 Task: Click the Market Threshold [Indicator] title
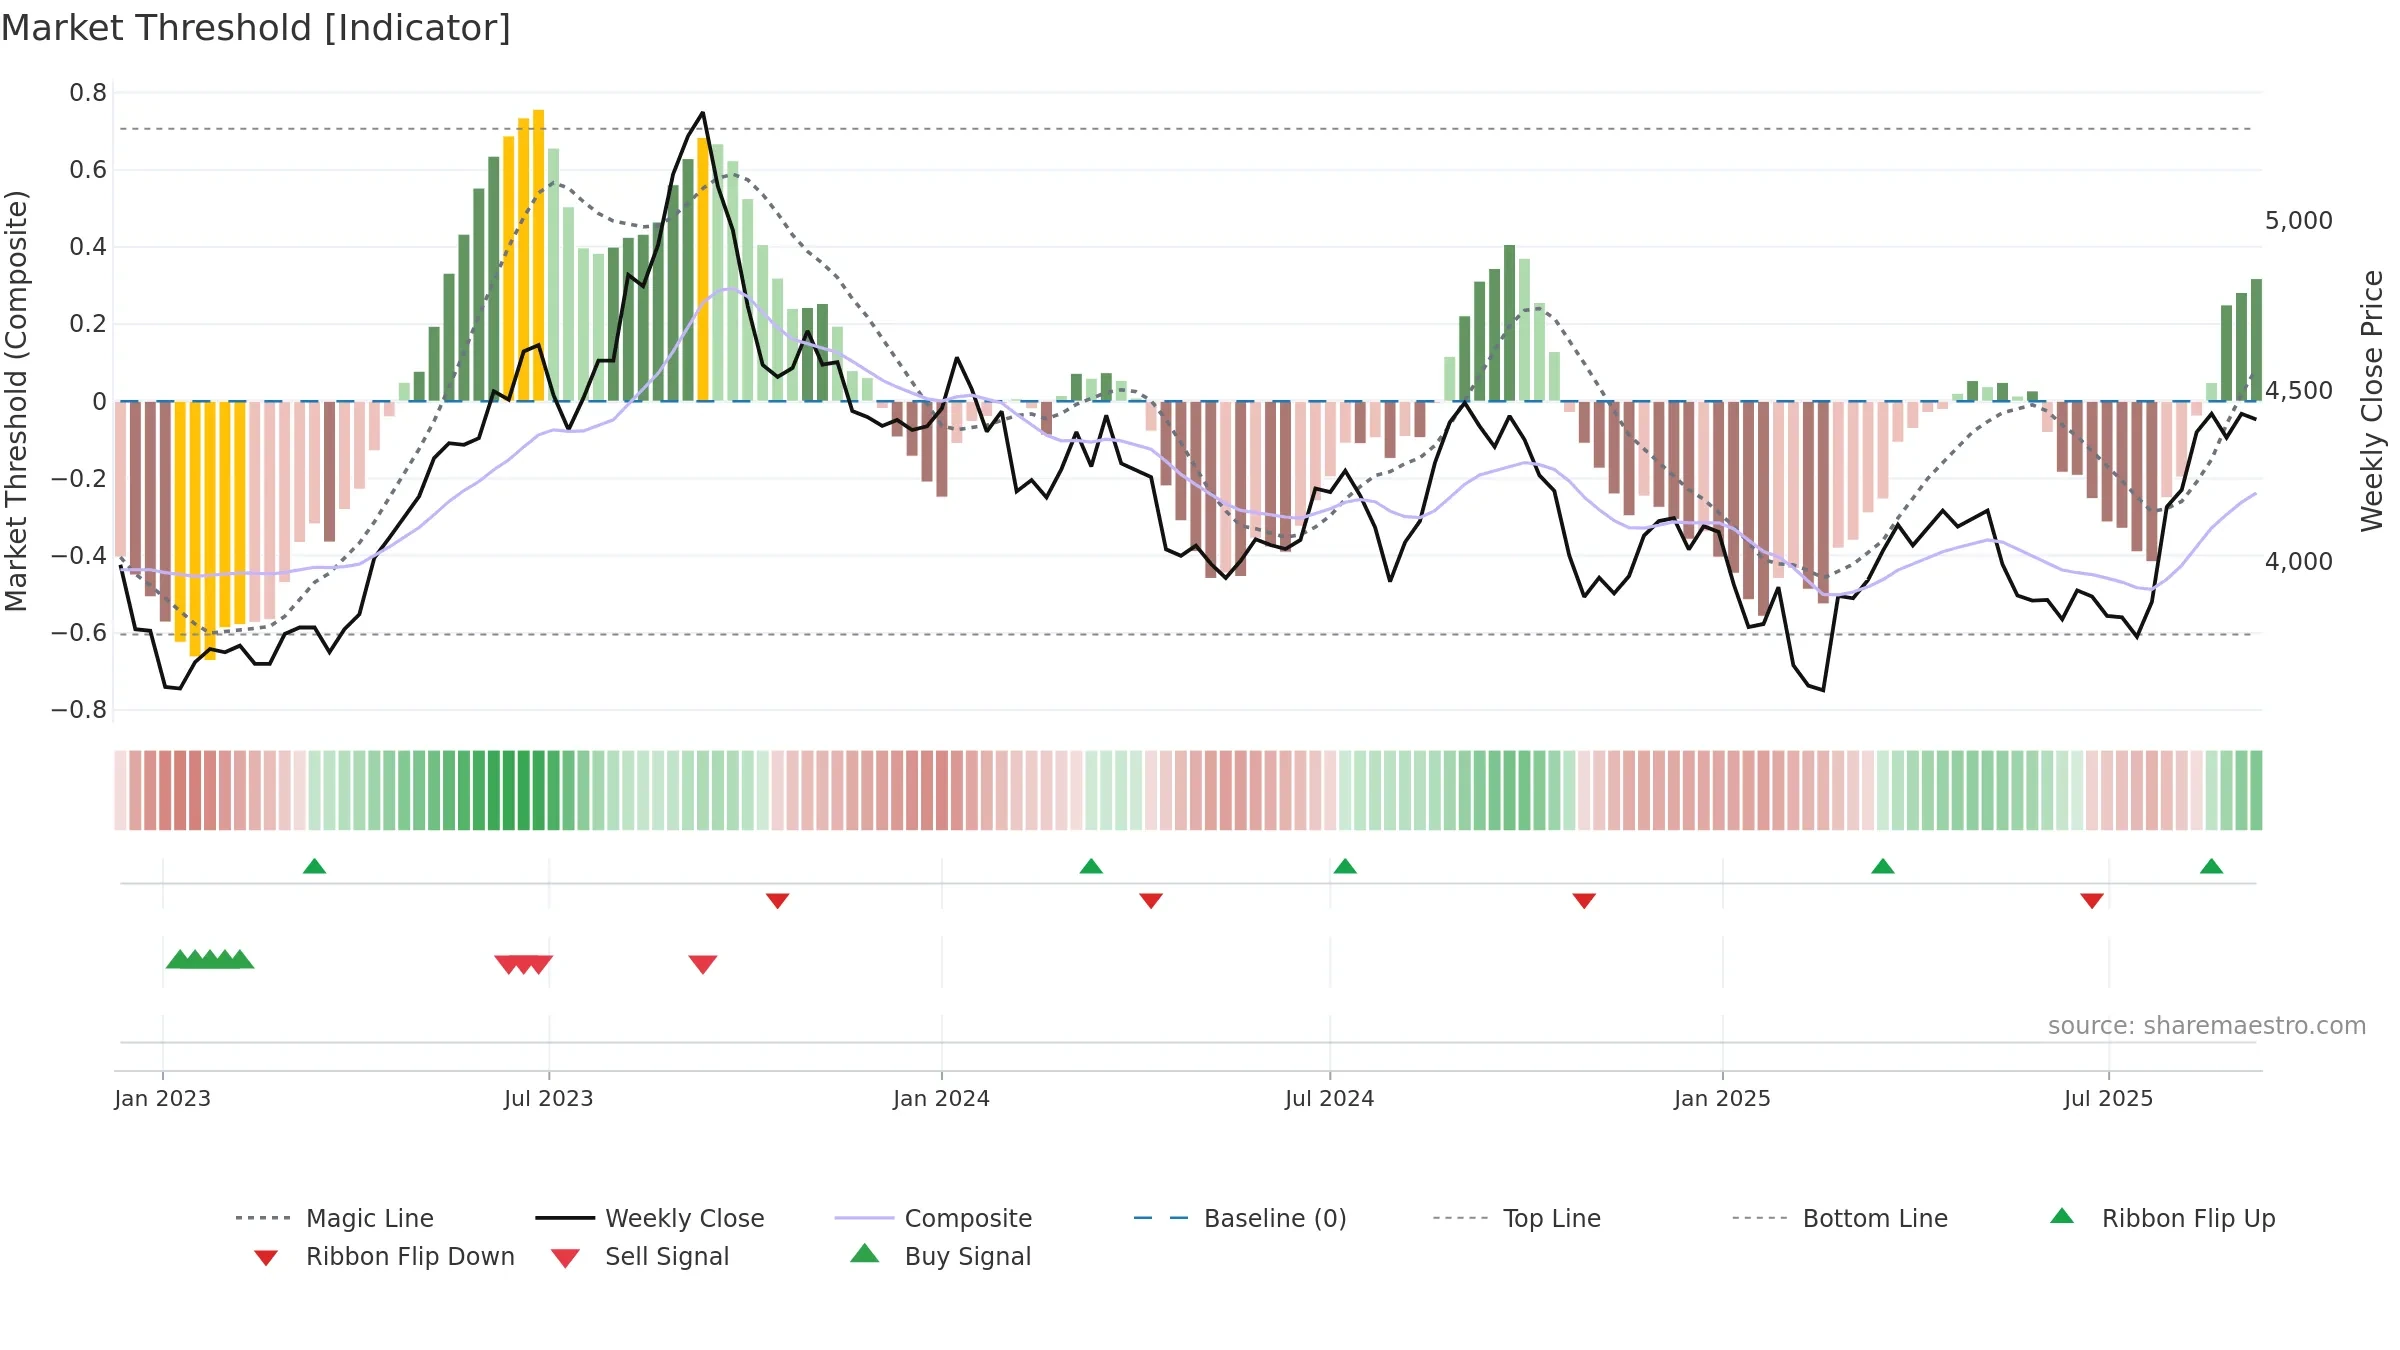click(x=256, y=28)
